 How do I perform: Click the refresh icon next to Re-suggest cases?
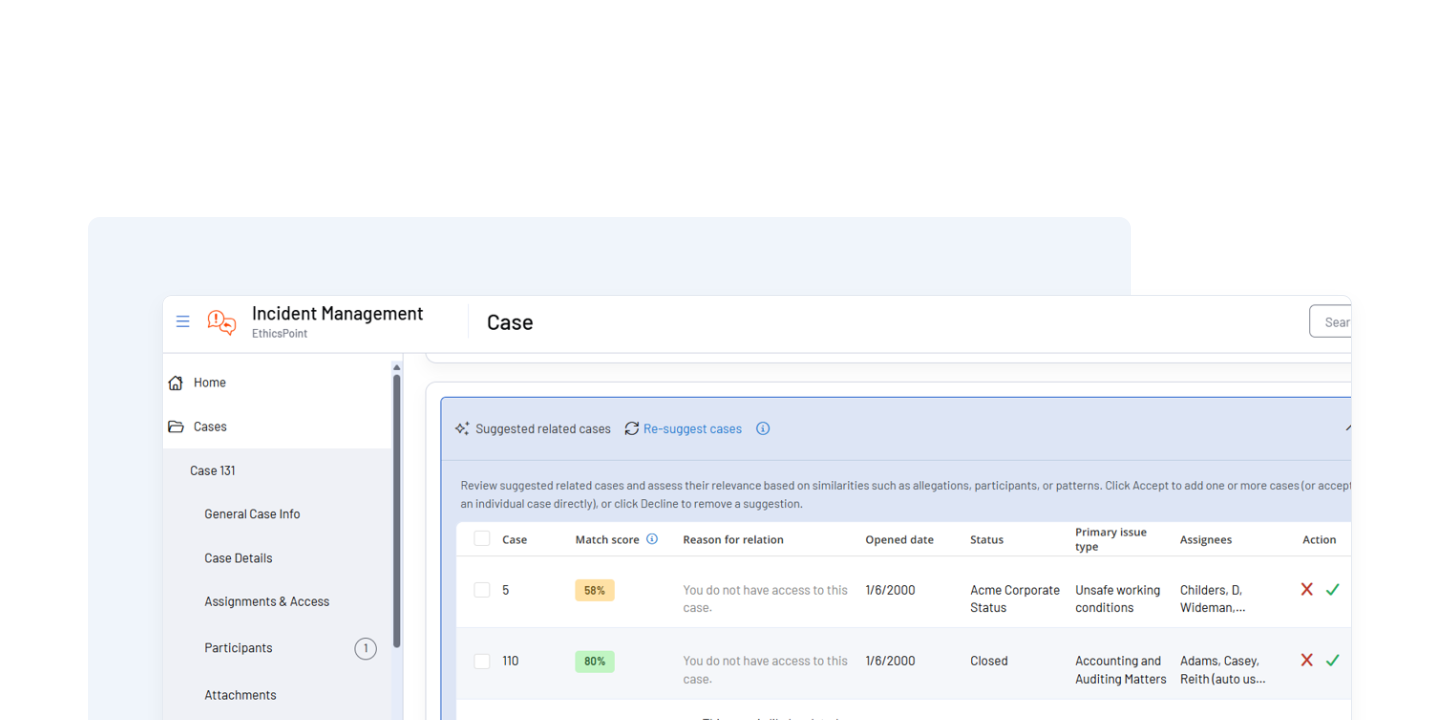pyautogui.click(x=632, y=429)
